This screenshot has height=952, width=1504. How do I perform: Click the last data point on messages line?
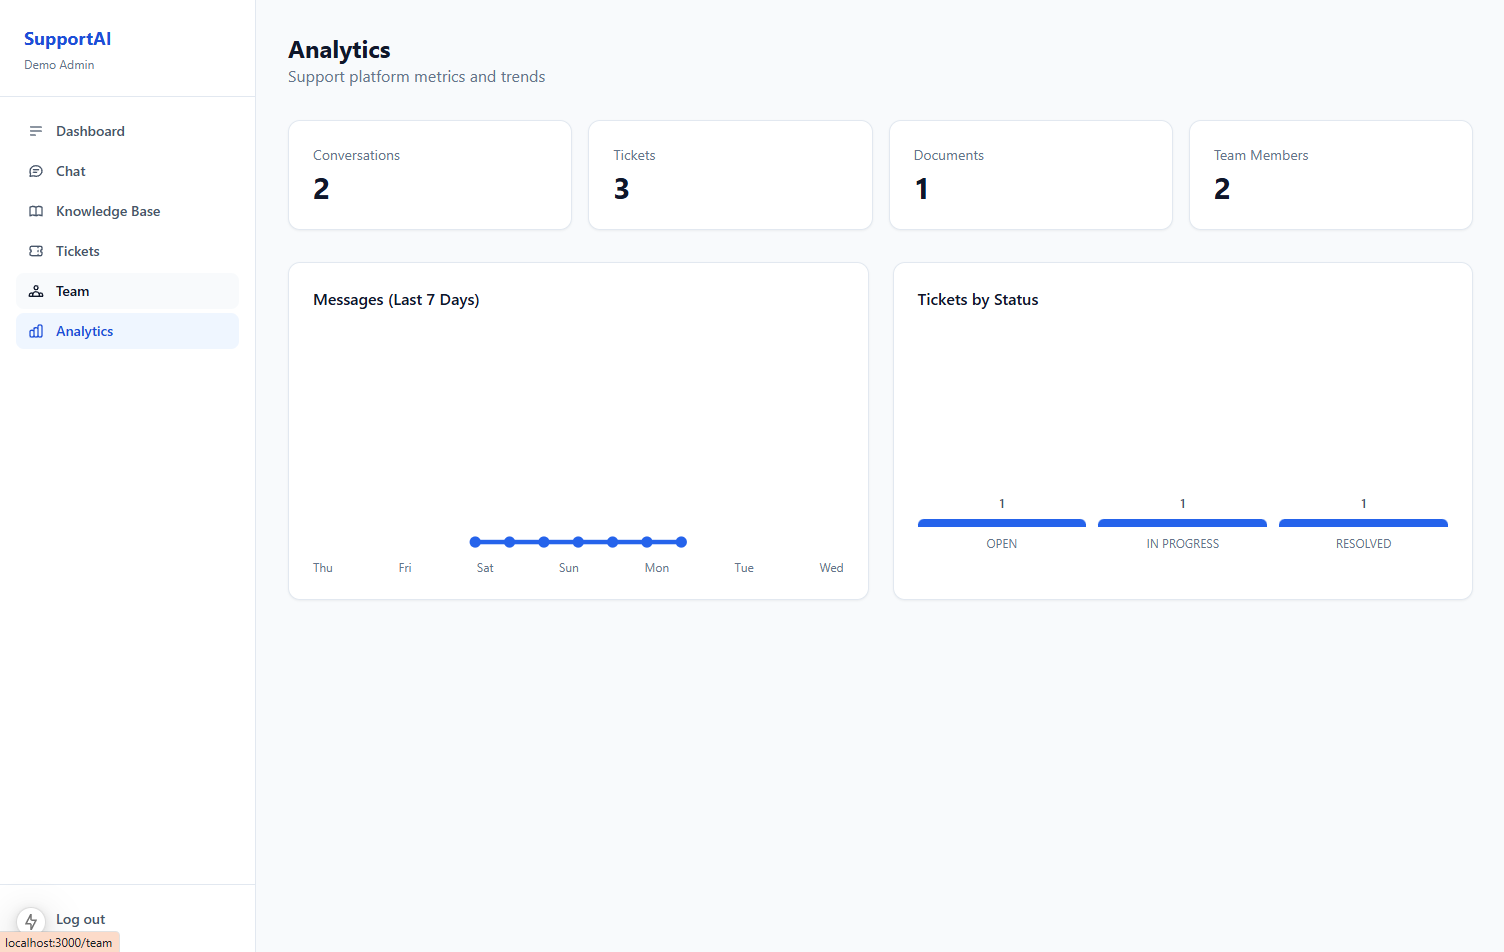[x=681, y=542]
